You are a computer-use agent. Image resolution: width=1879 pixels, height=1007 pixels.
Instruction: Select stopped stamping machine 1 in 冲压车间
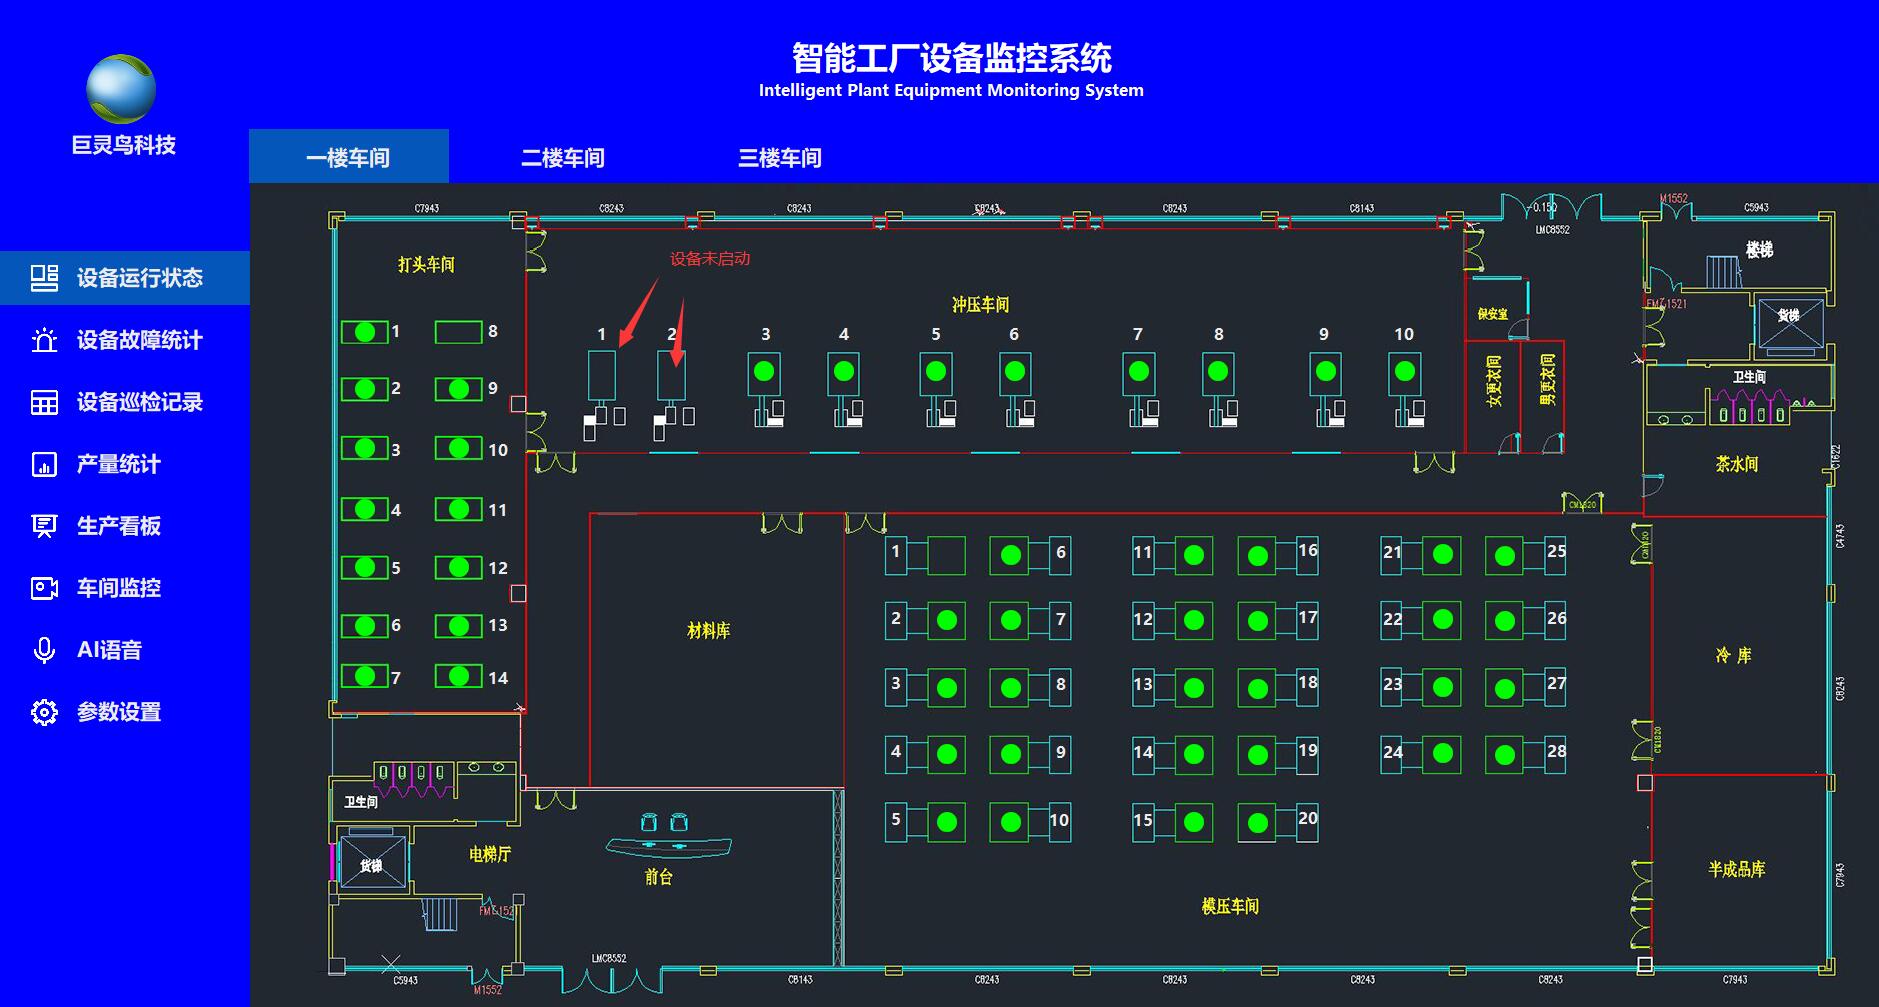[x=601, y=375]
